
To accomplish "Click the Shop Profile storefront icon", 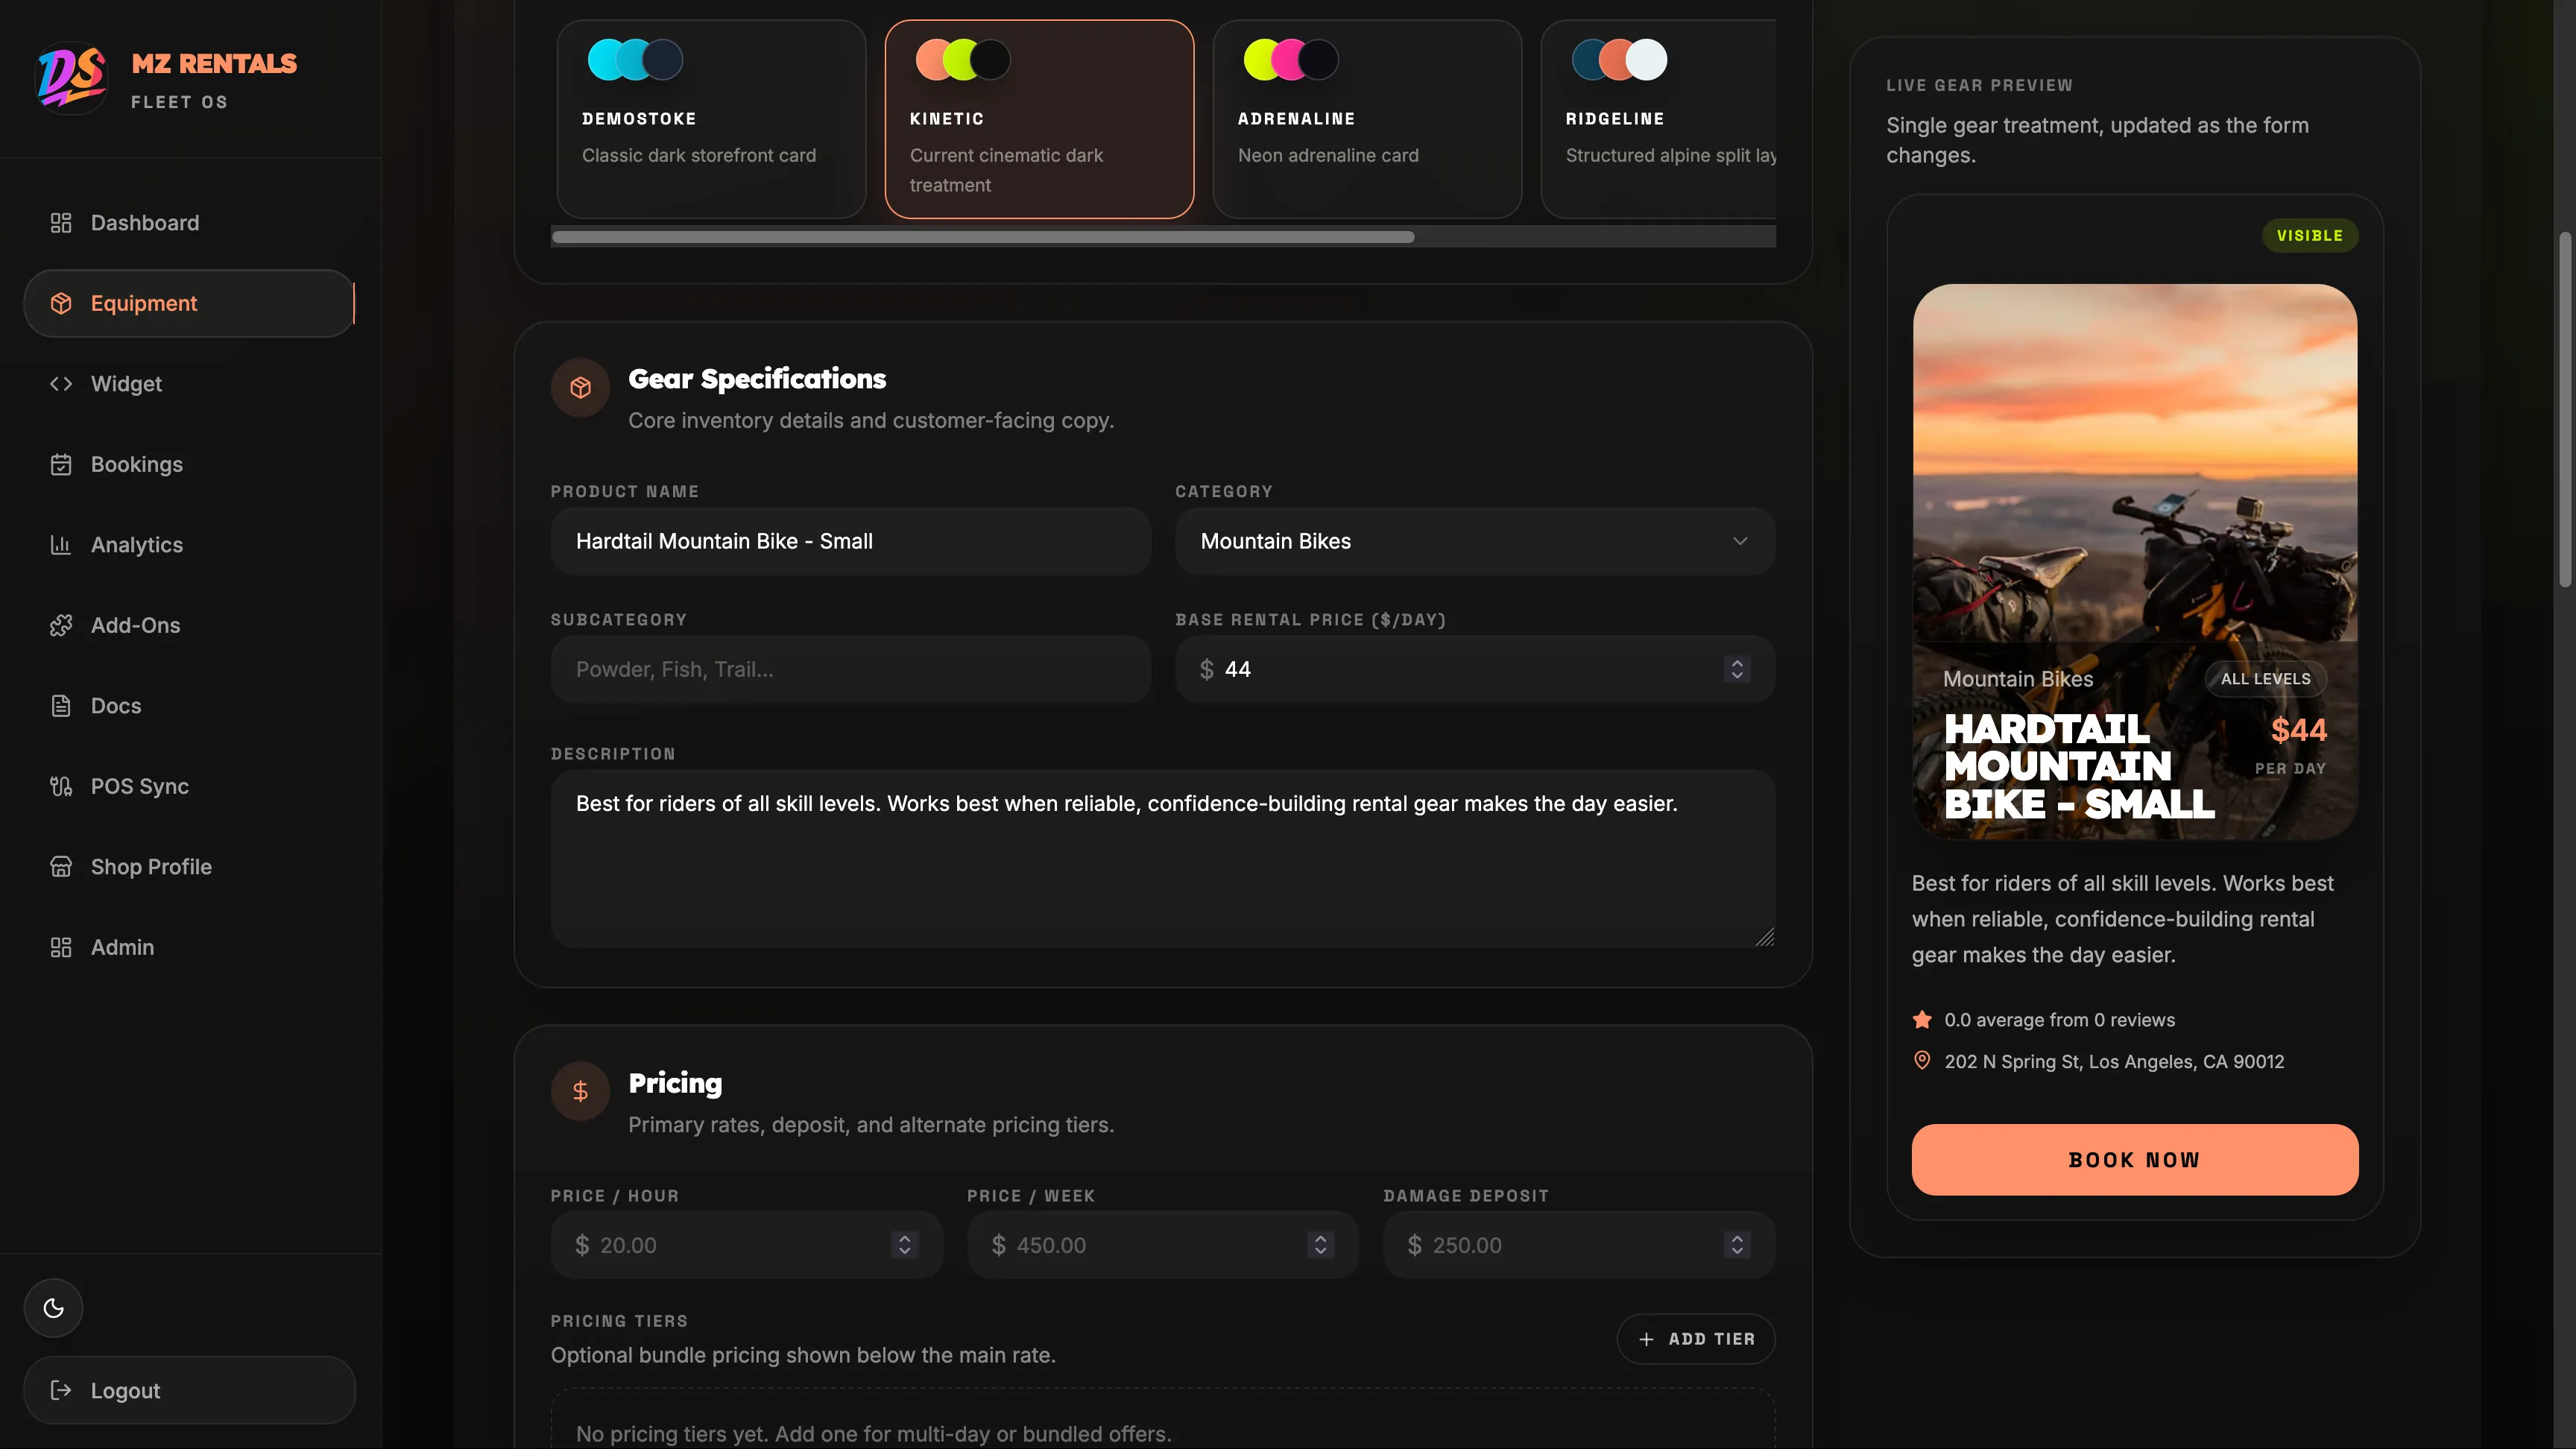I will [x=61, y=867].
